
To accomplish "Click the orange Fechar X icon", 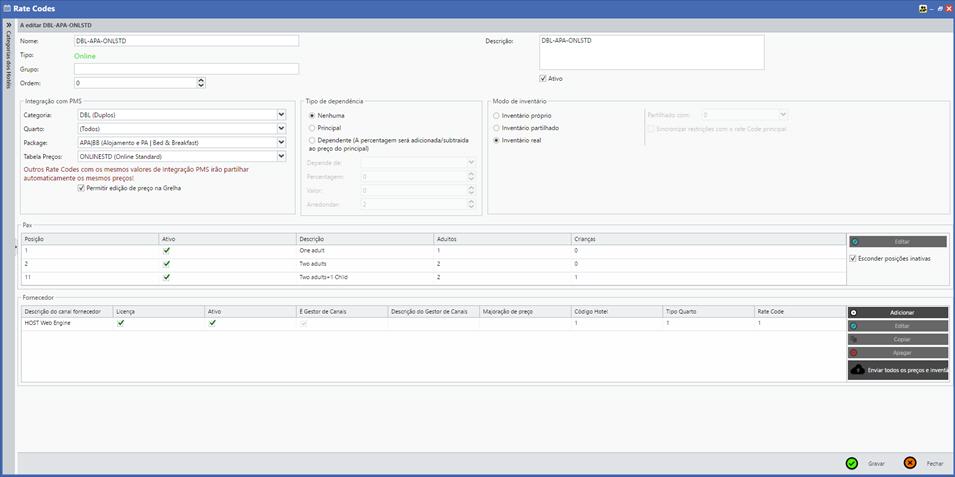I will 910,463.
